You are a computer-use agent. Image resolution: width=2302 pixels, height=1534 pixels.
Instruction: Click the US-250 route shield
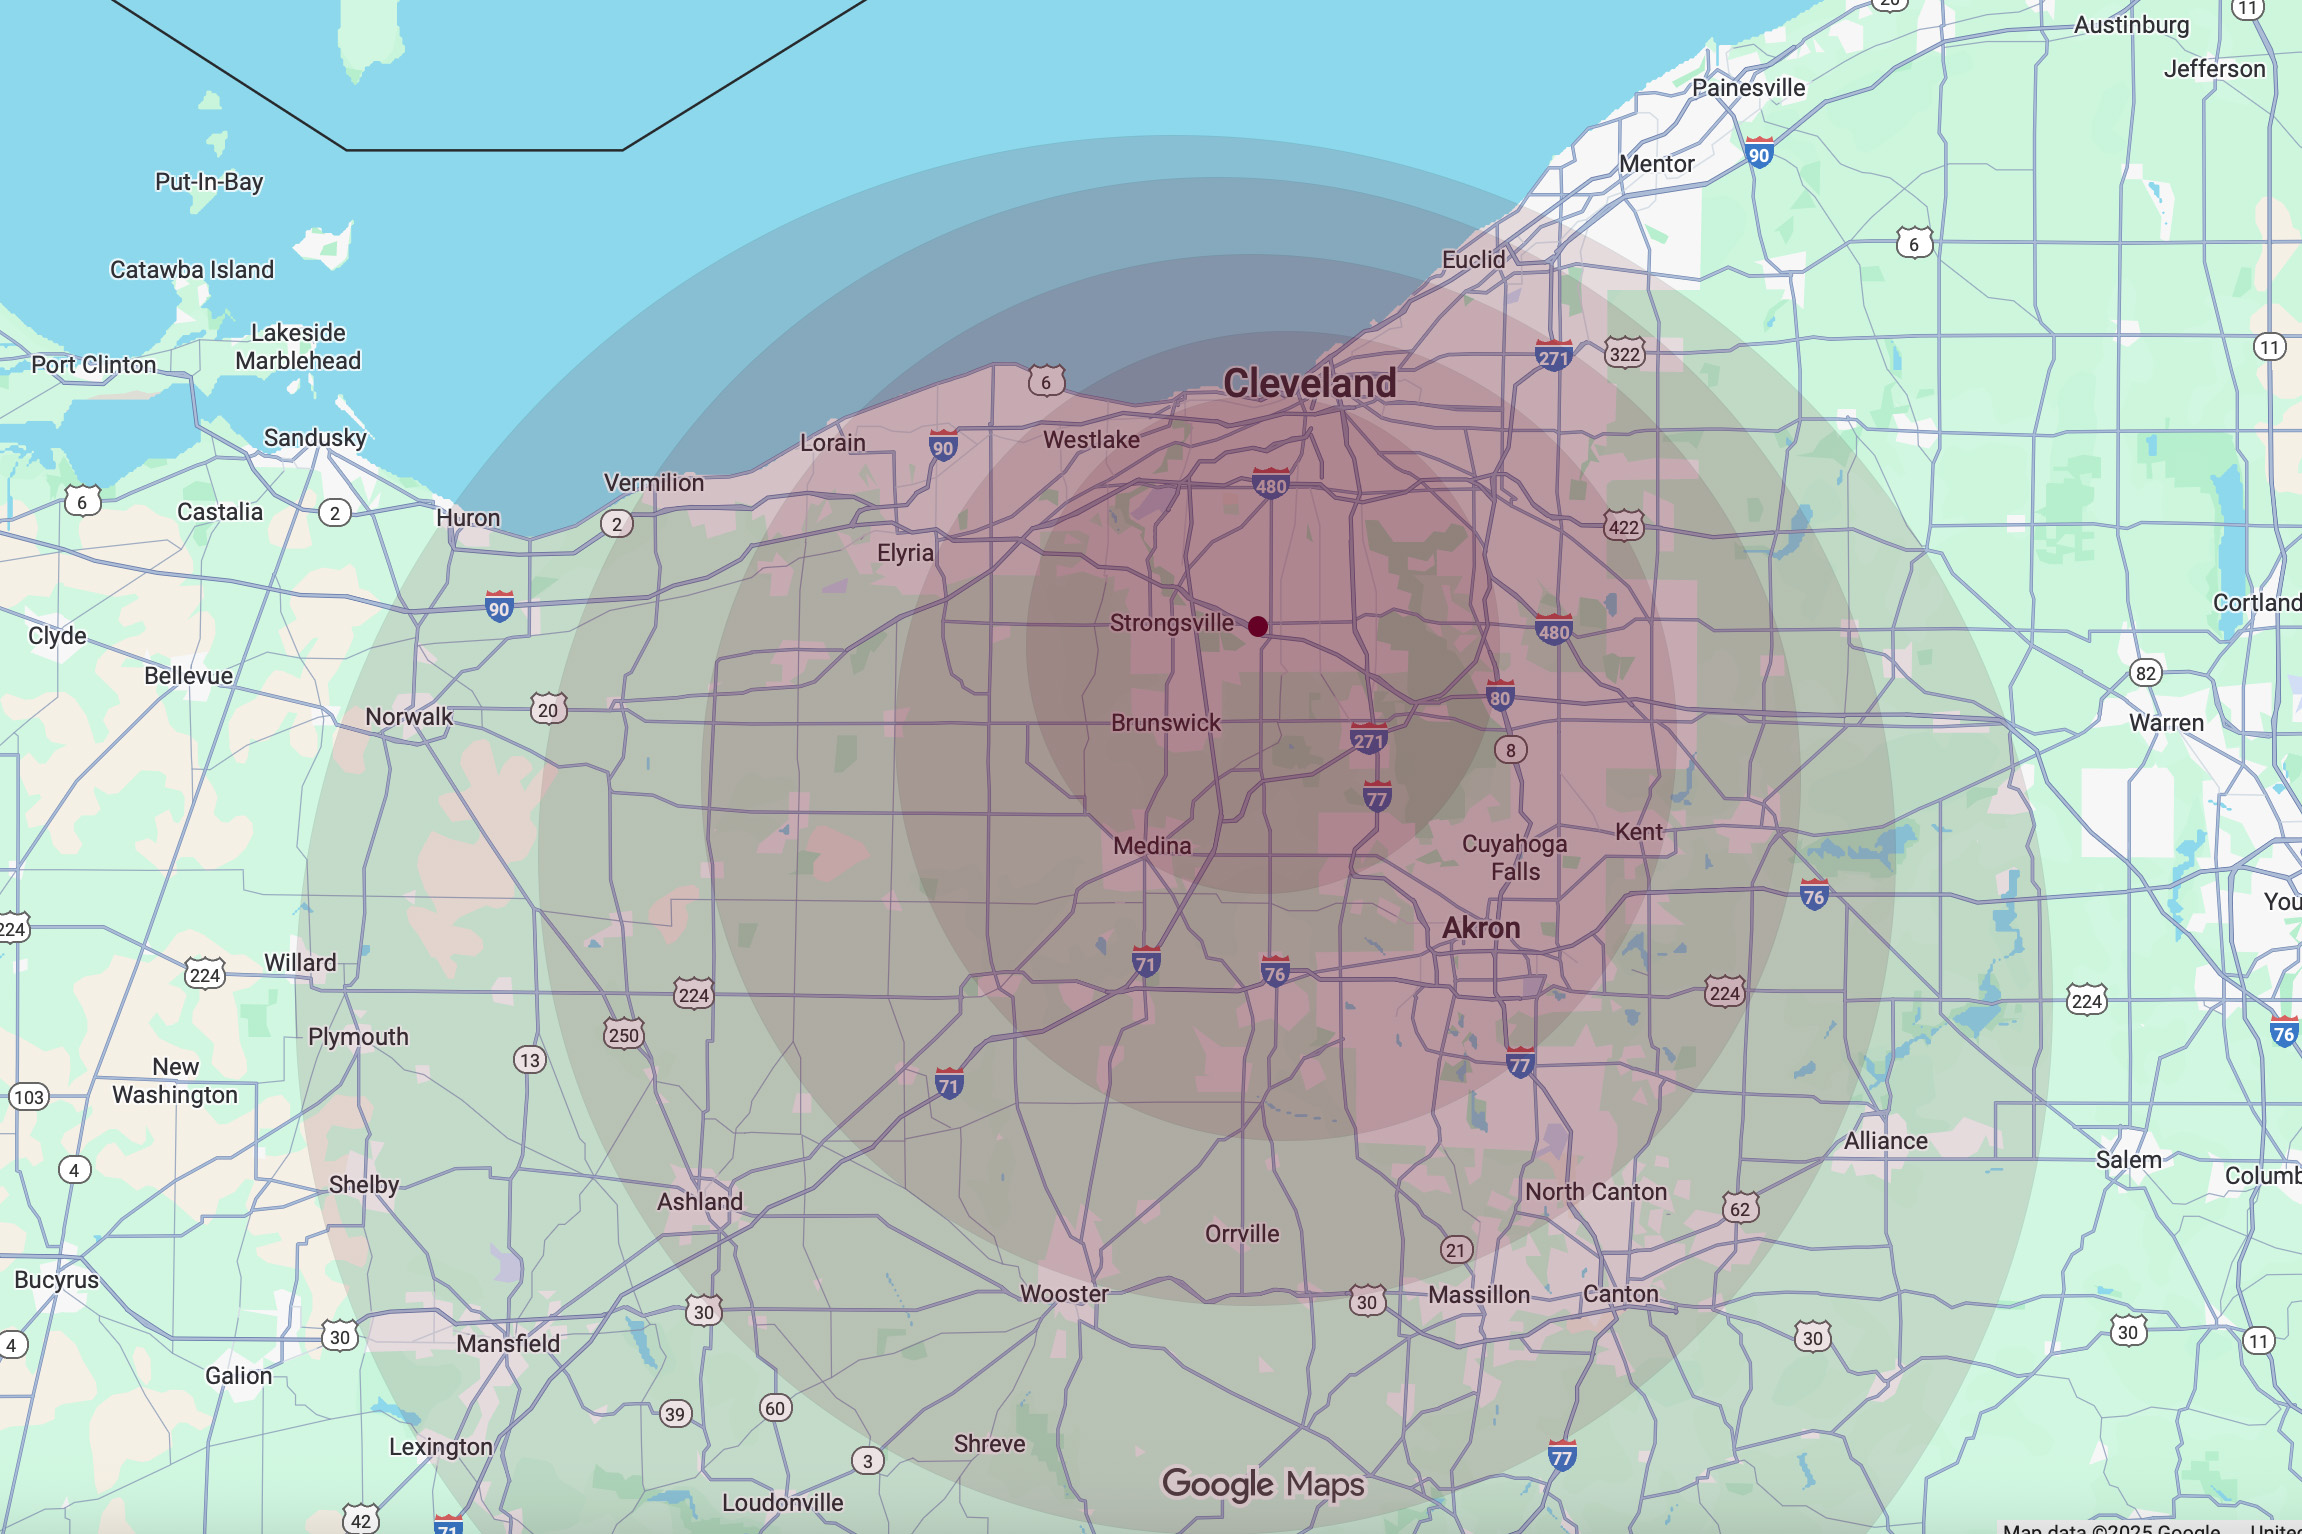point(623,1034)
